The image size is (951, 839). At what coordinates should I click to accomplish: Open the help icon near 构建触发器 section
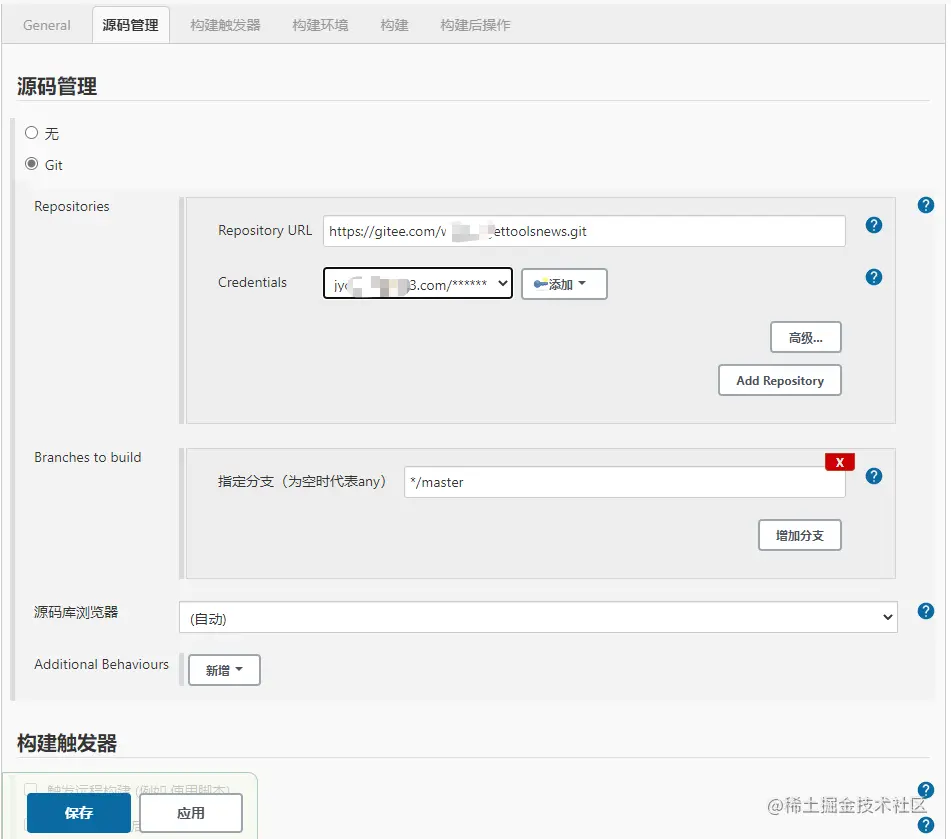point(925,788)
